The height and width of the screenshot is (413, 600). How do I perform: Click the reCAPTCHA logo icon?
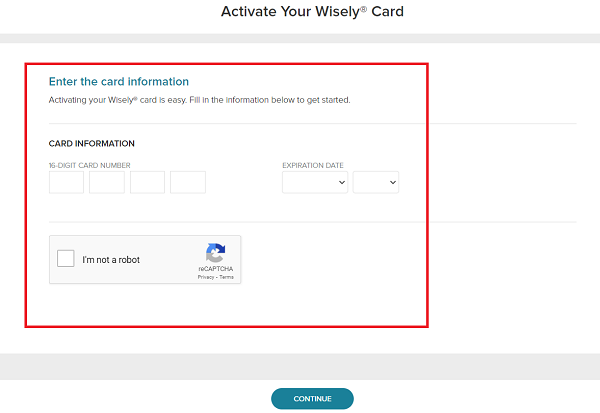pos(215,253)
